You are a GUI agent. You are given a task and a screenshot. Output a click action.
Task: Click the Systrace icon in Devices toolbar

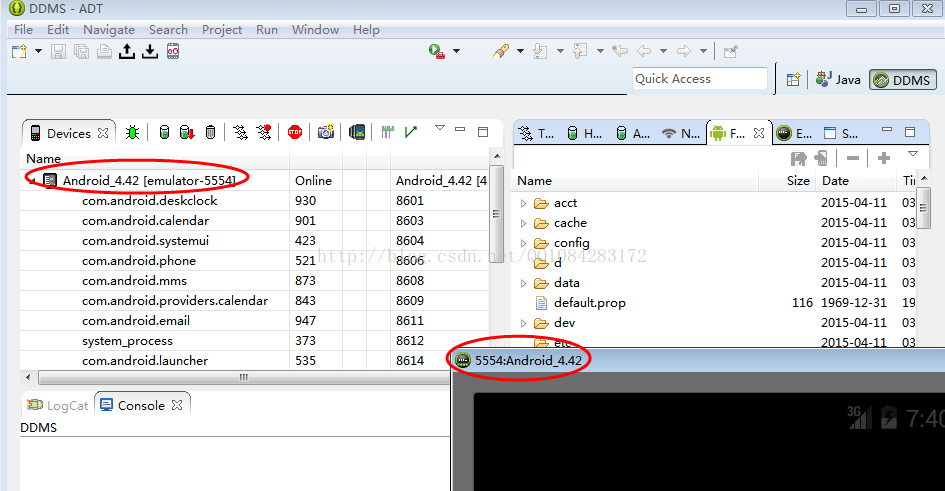point(388,132)
